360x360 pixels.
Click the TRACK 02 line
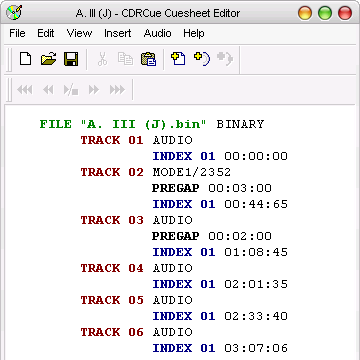pos(156,172)
